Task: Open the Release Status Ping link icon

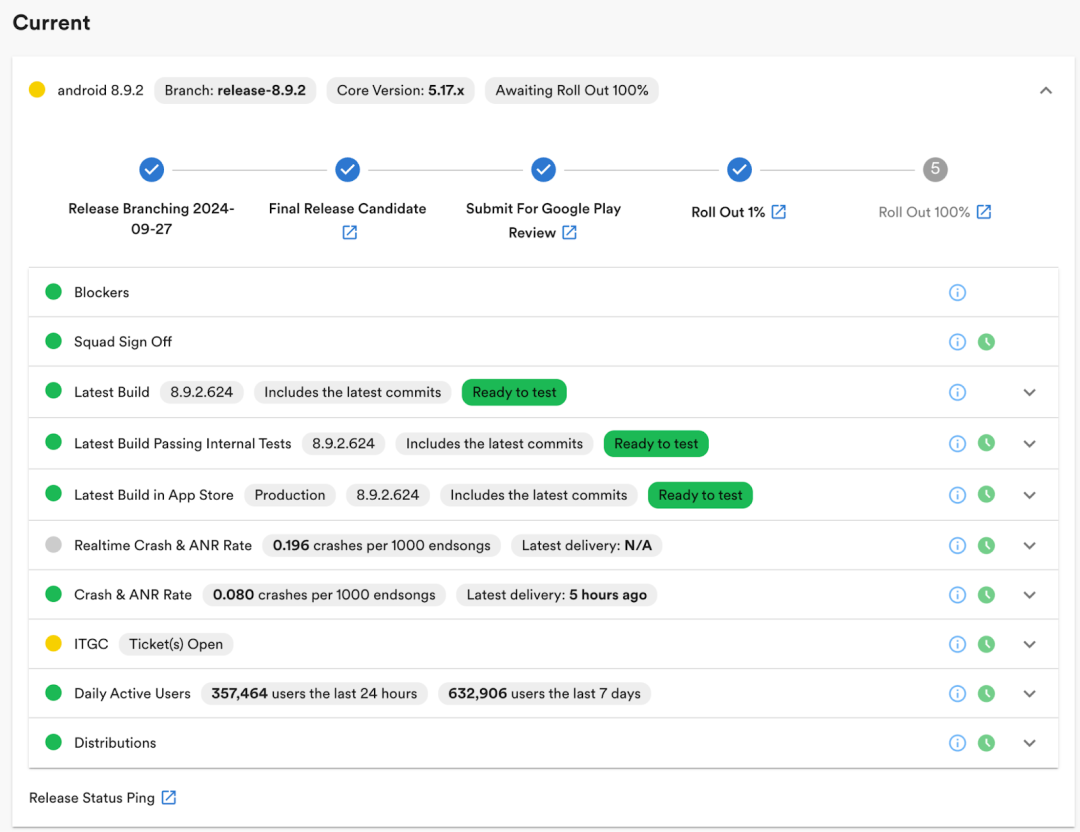Action: 169,797
